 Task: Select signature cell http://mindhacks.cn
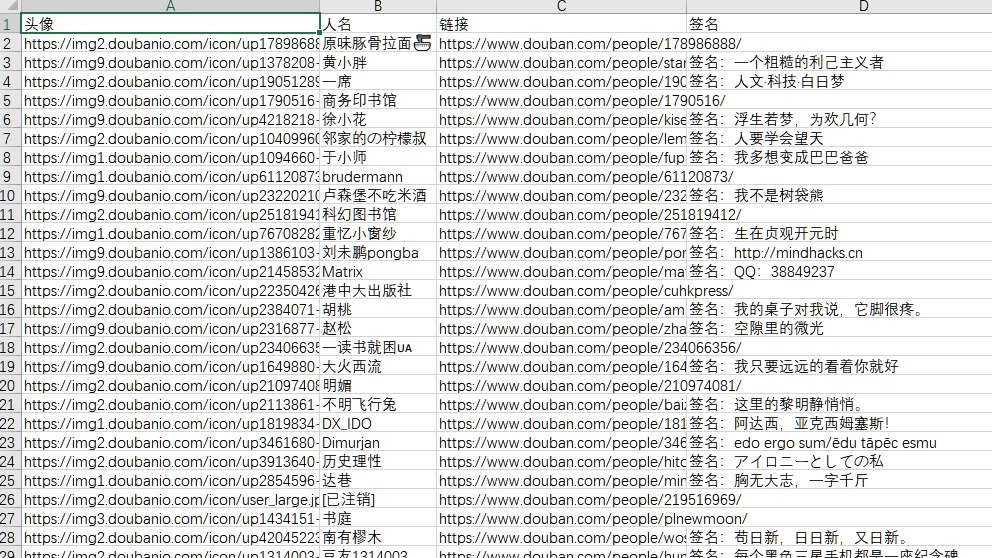click(839, 252)
